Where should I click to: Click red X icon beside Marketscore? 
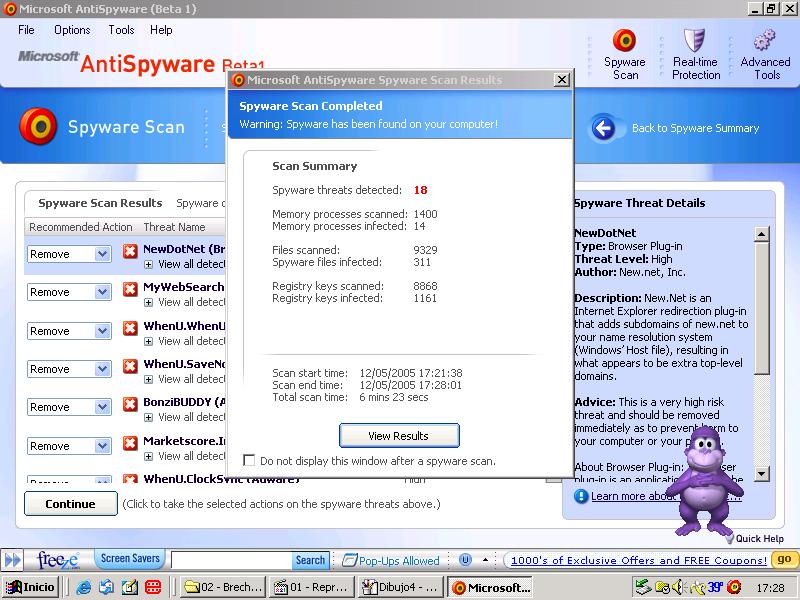[130, 443]
